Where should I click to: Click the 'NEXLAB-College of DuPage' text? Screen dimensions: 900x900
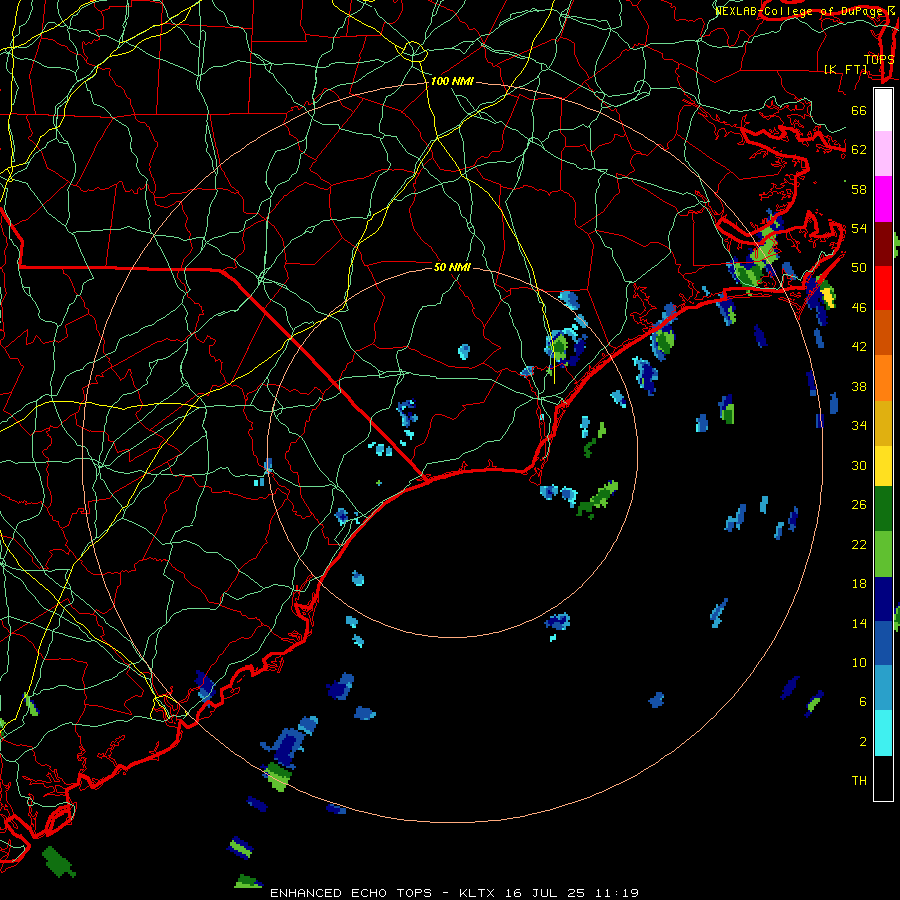point(800,11)
